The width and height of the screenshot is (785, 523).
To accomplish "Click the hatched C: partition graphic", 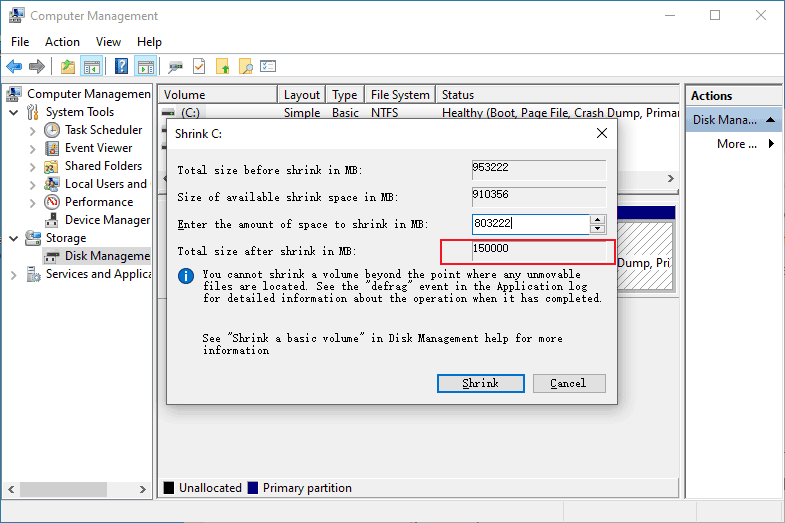I will 645,255.
